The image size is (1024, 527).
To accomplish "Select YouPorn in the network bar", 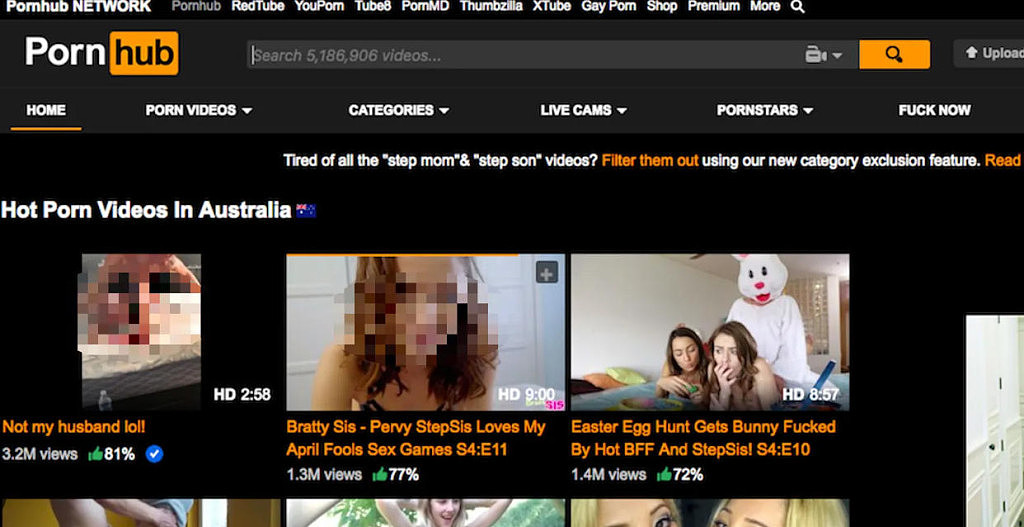I will point(319,7).
